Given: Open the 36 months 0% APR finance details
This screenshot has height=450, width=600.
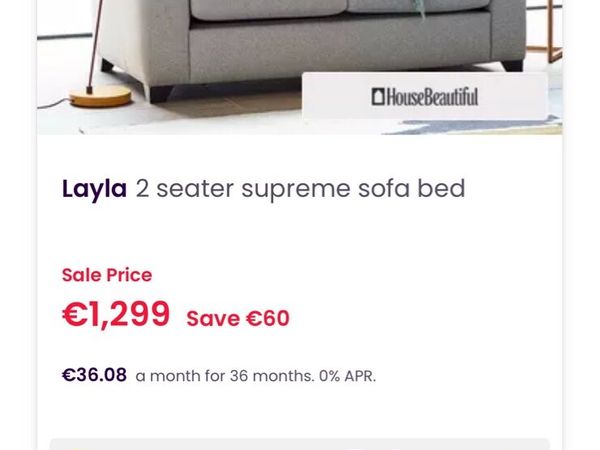Looking at the screenshot, I should click(x=256, y=376).
